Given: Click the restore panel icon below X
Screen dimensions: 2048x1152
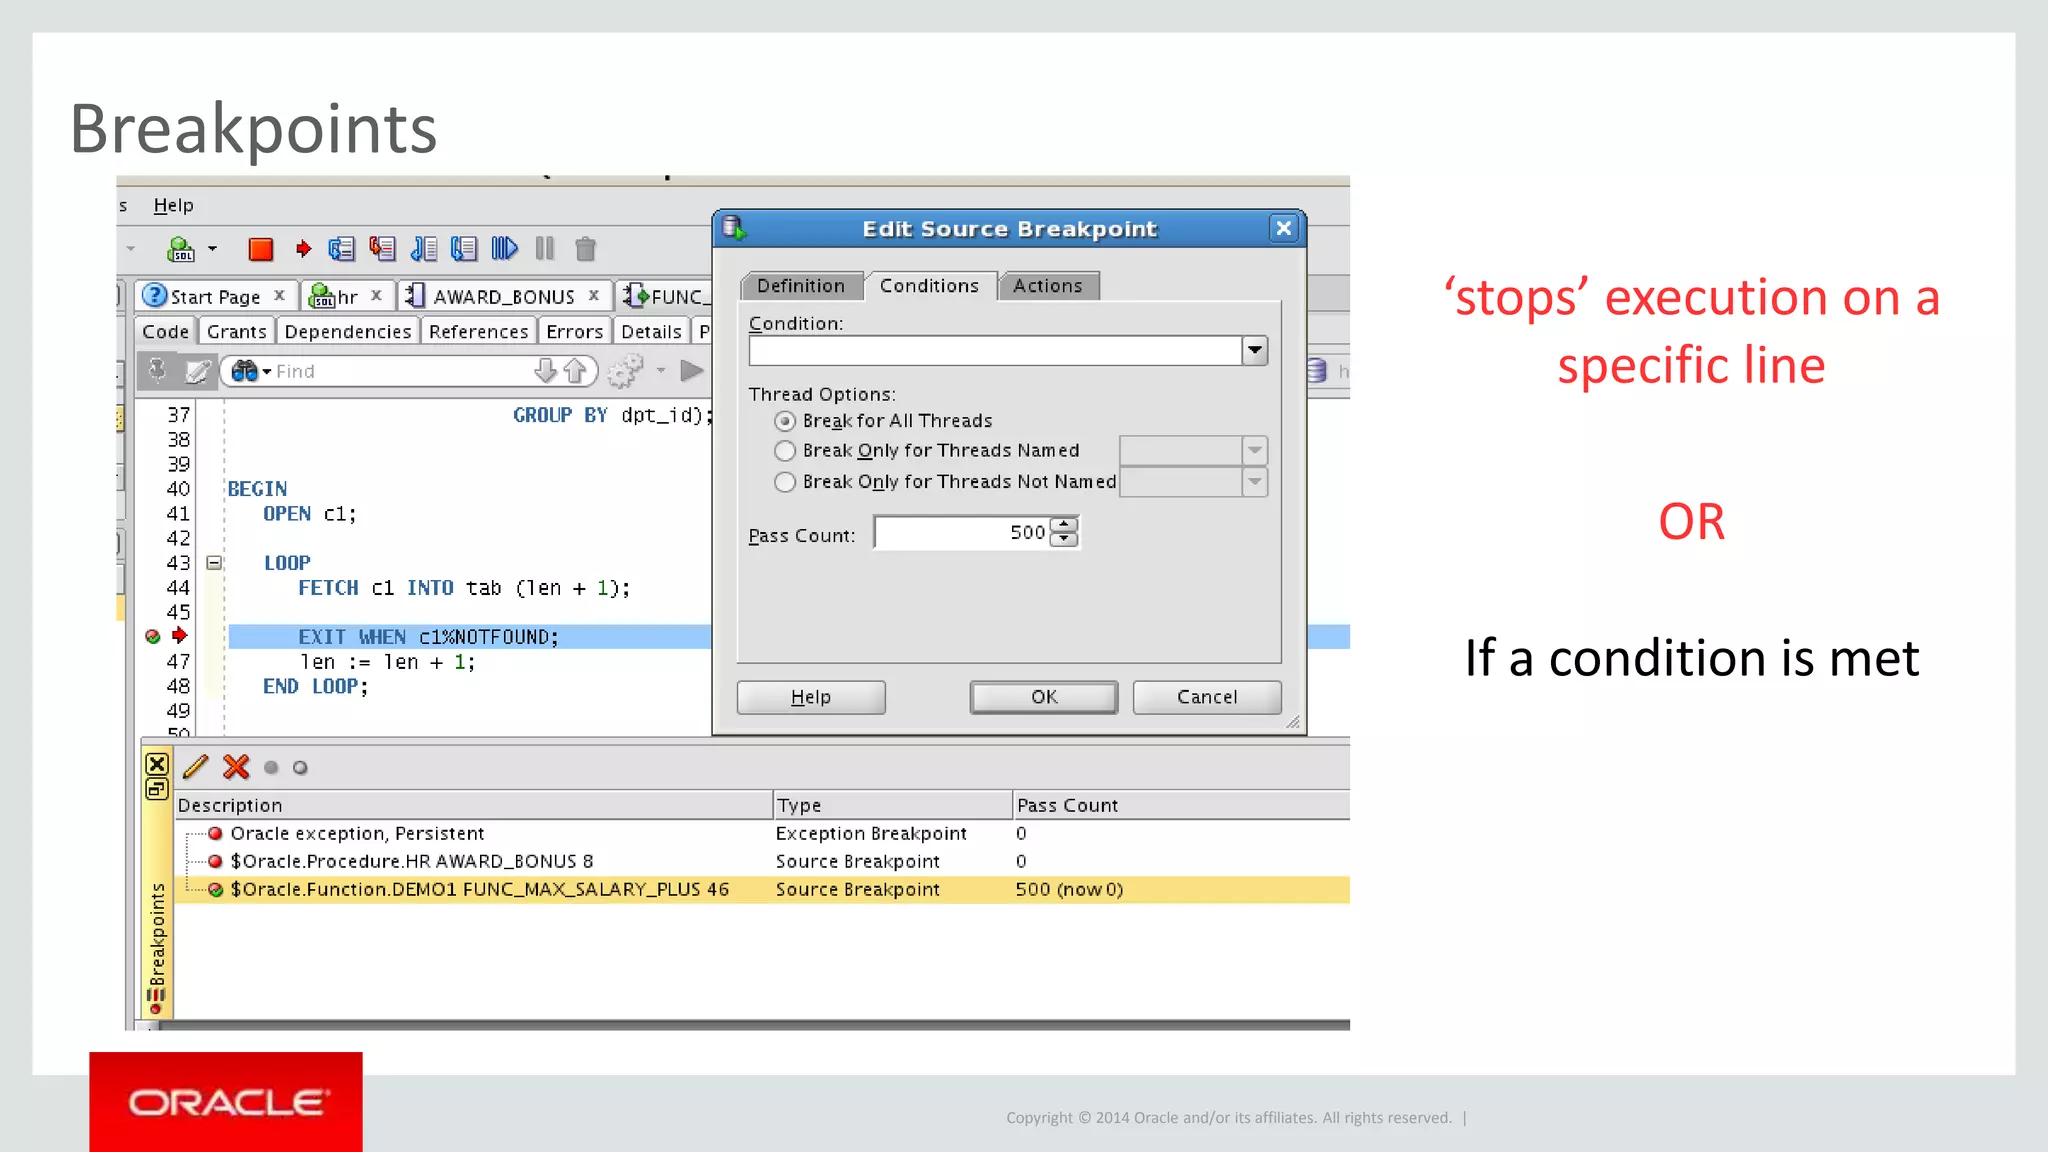Looking at the screenshot, I should [157, 790].
